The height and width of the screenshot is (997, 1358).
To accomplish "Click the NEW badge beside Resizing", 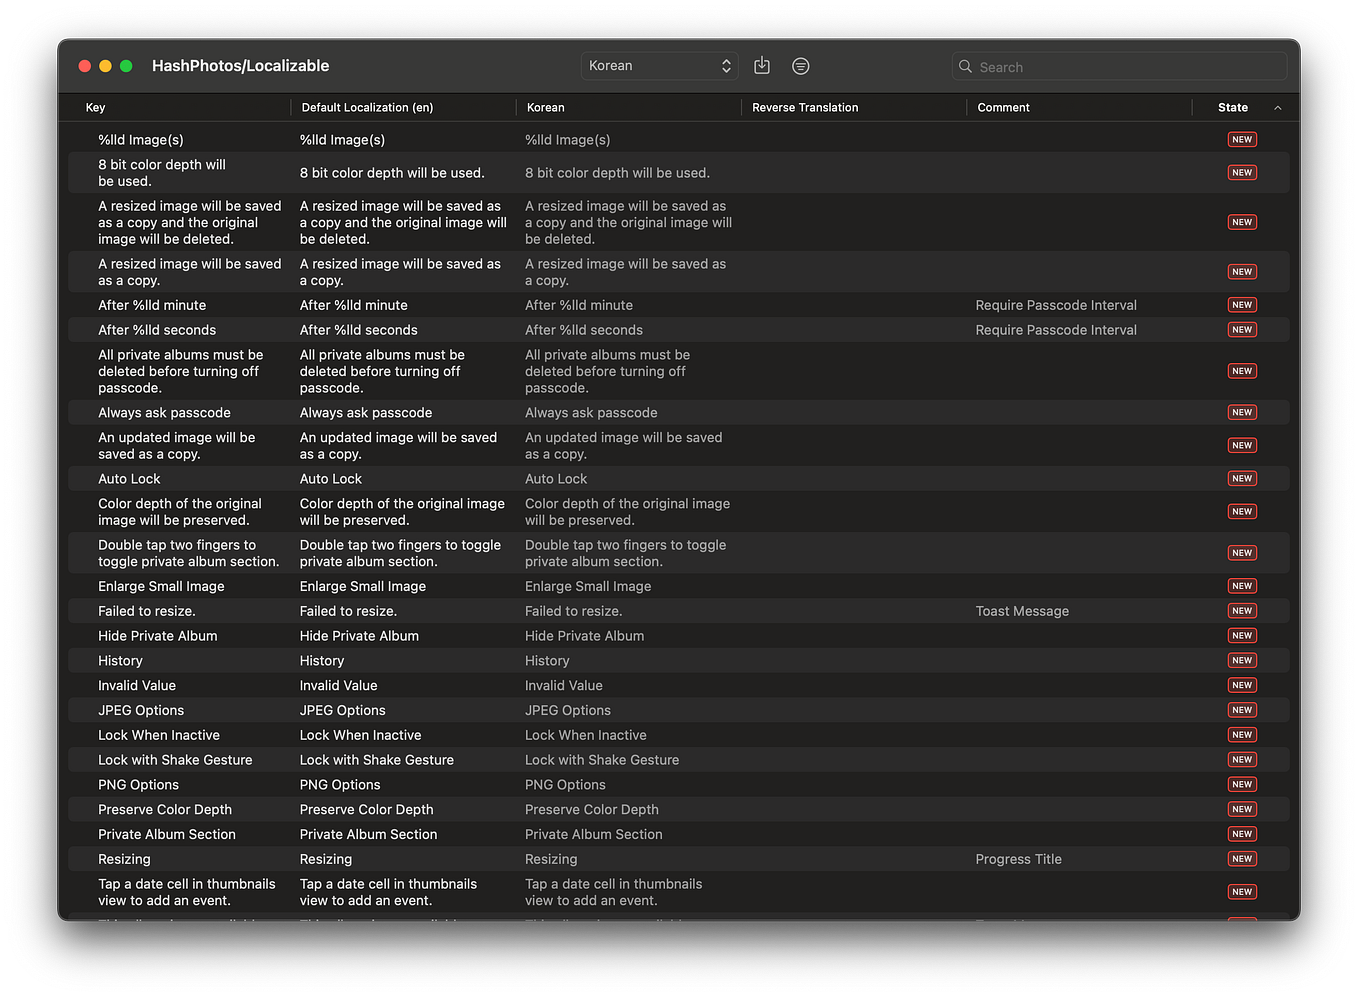I will tap(1241, 858).
